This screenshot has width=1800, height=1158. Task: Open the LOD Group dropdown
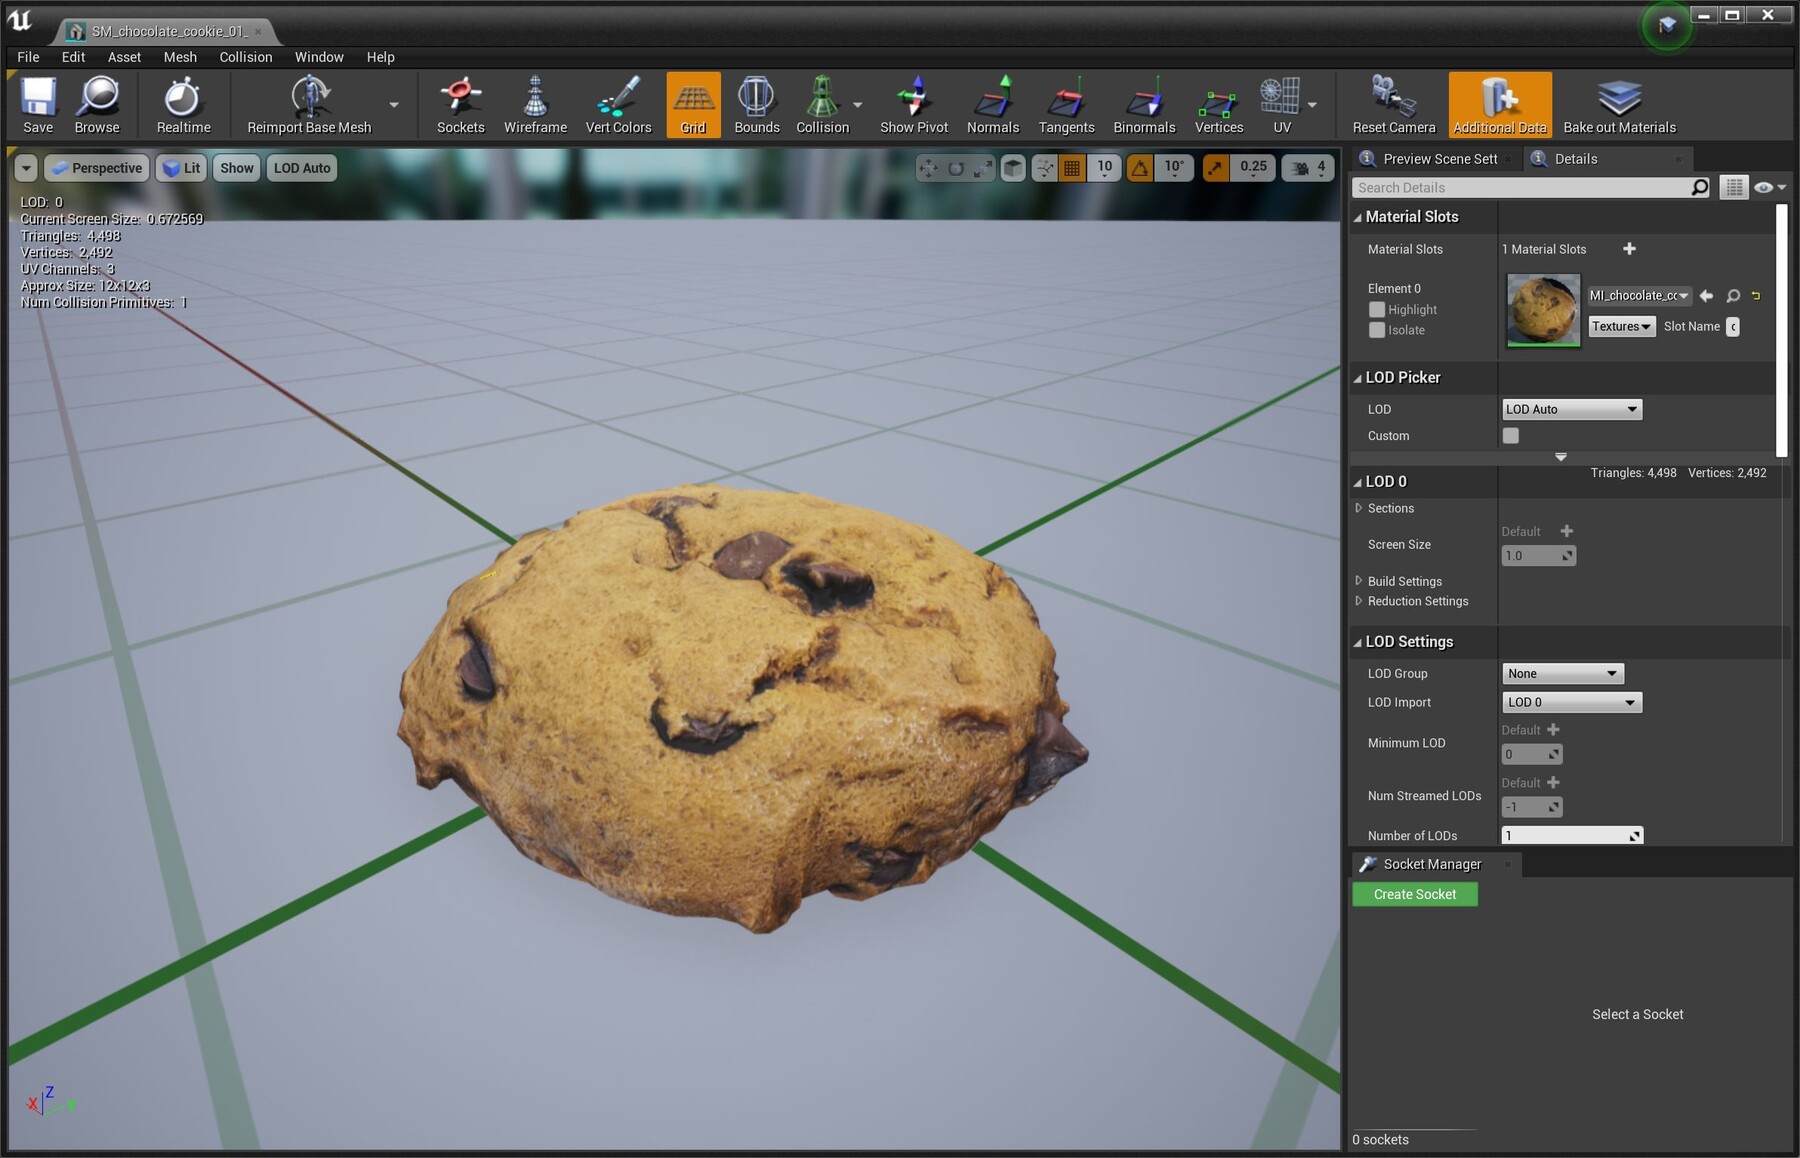pos(1561,673)
